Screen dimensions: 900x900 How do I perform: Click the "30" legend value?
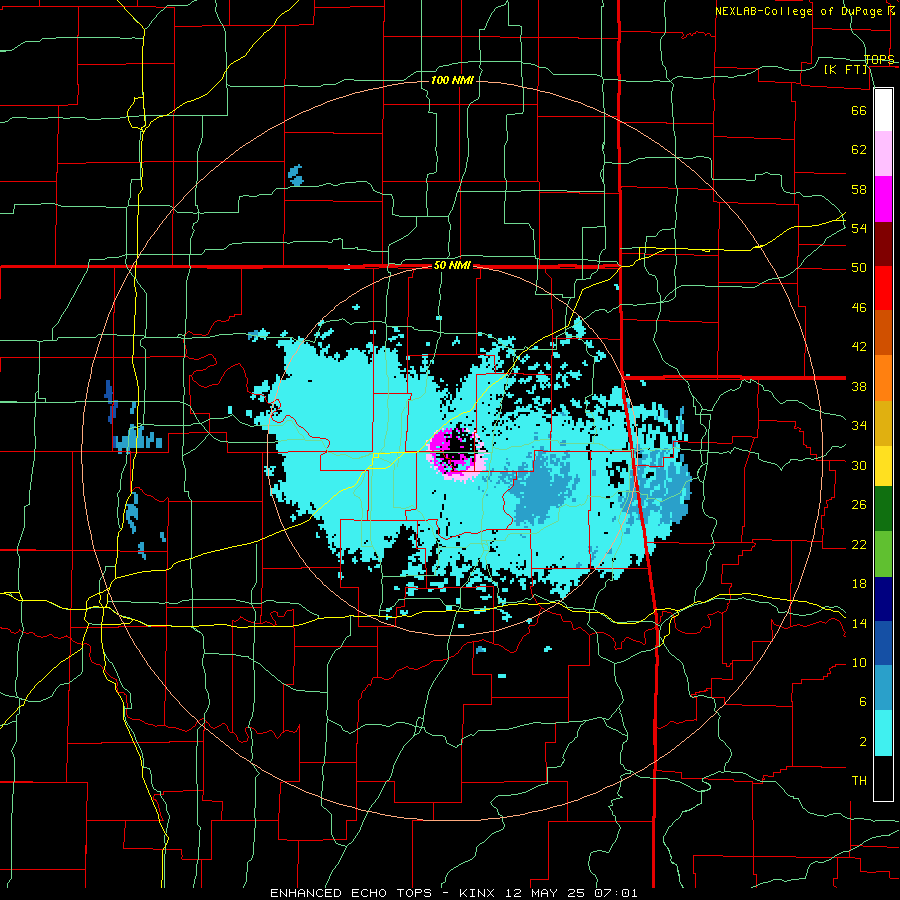pyautogui.click(x=859, y=465)
